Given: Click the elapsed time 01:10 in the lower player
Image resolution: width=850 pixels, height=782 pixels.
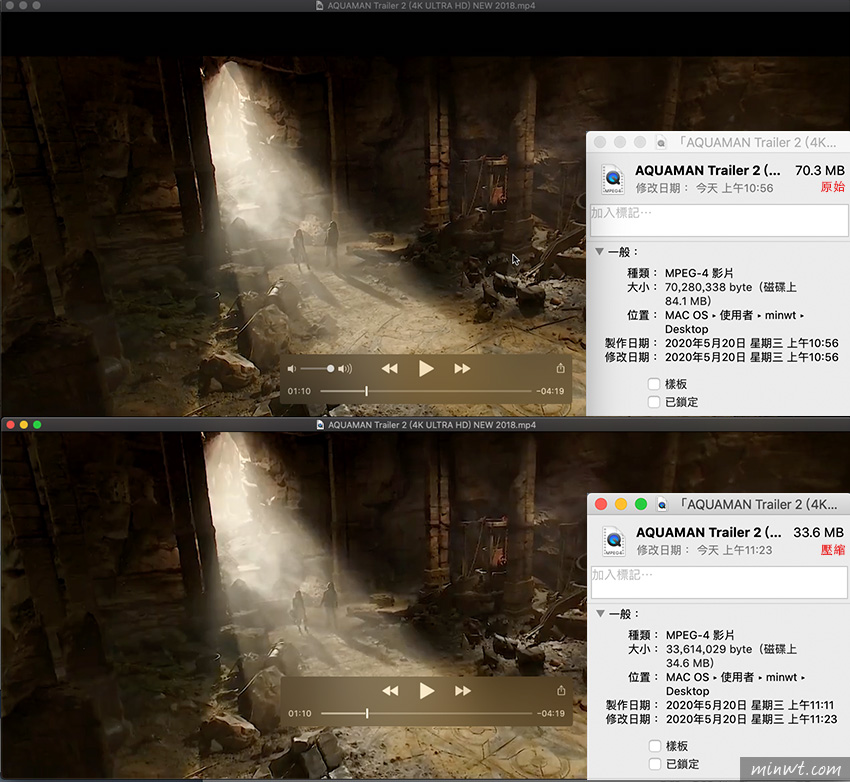Looking at the screenshot, I should (x=300, y=713).
